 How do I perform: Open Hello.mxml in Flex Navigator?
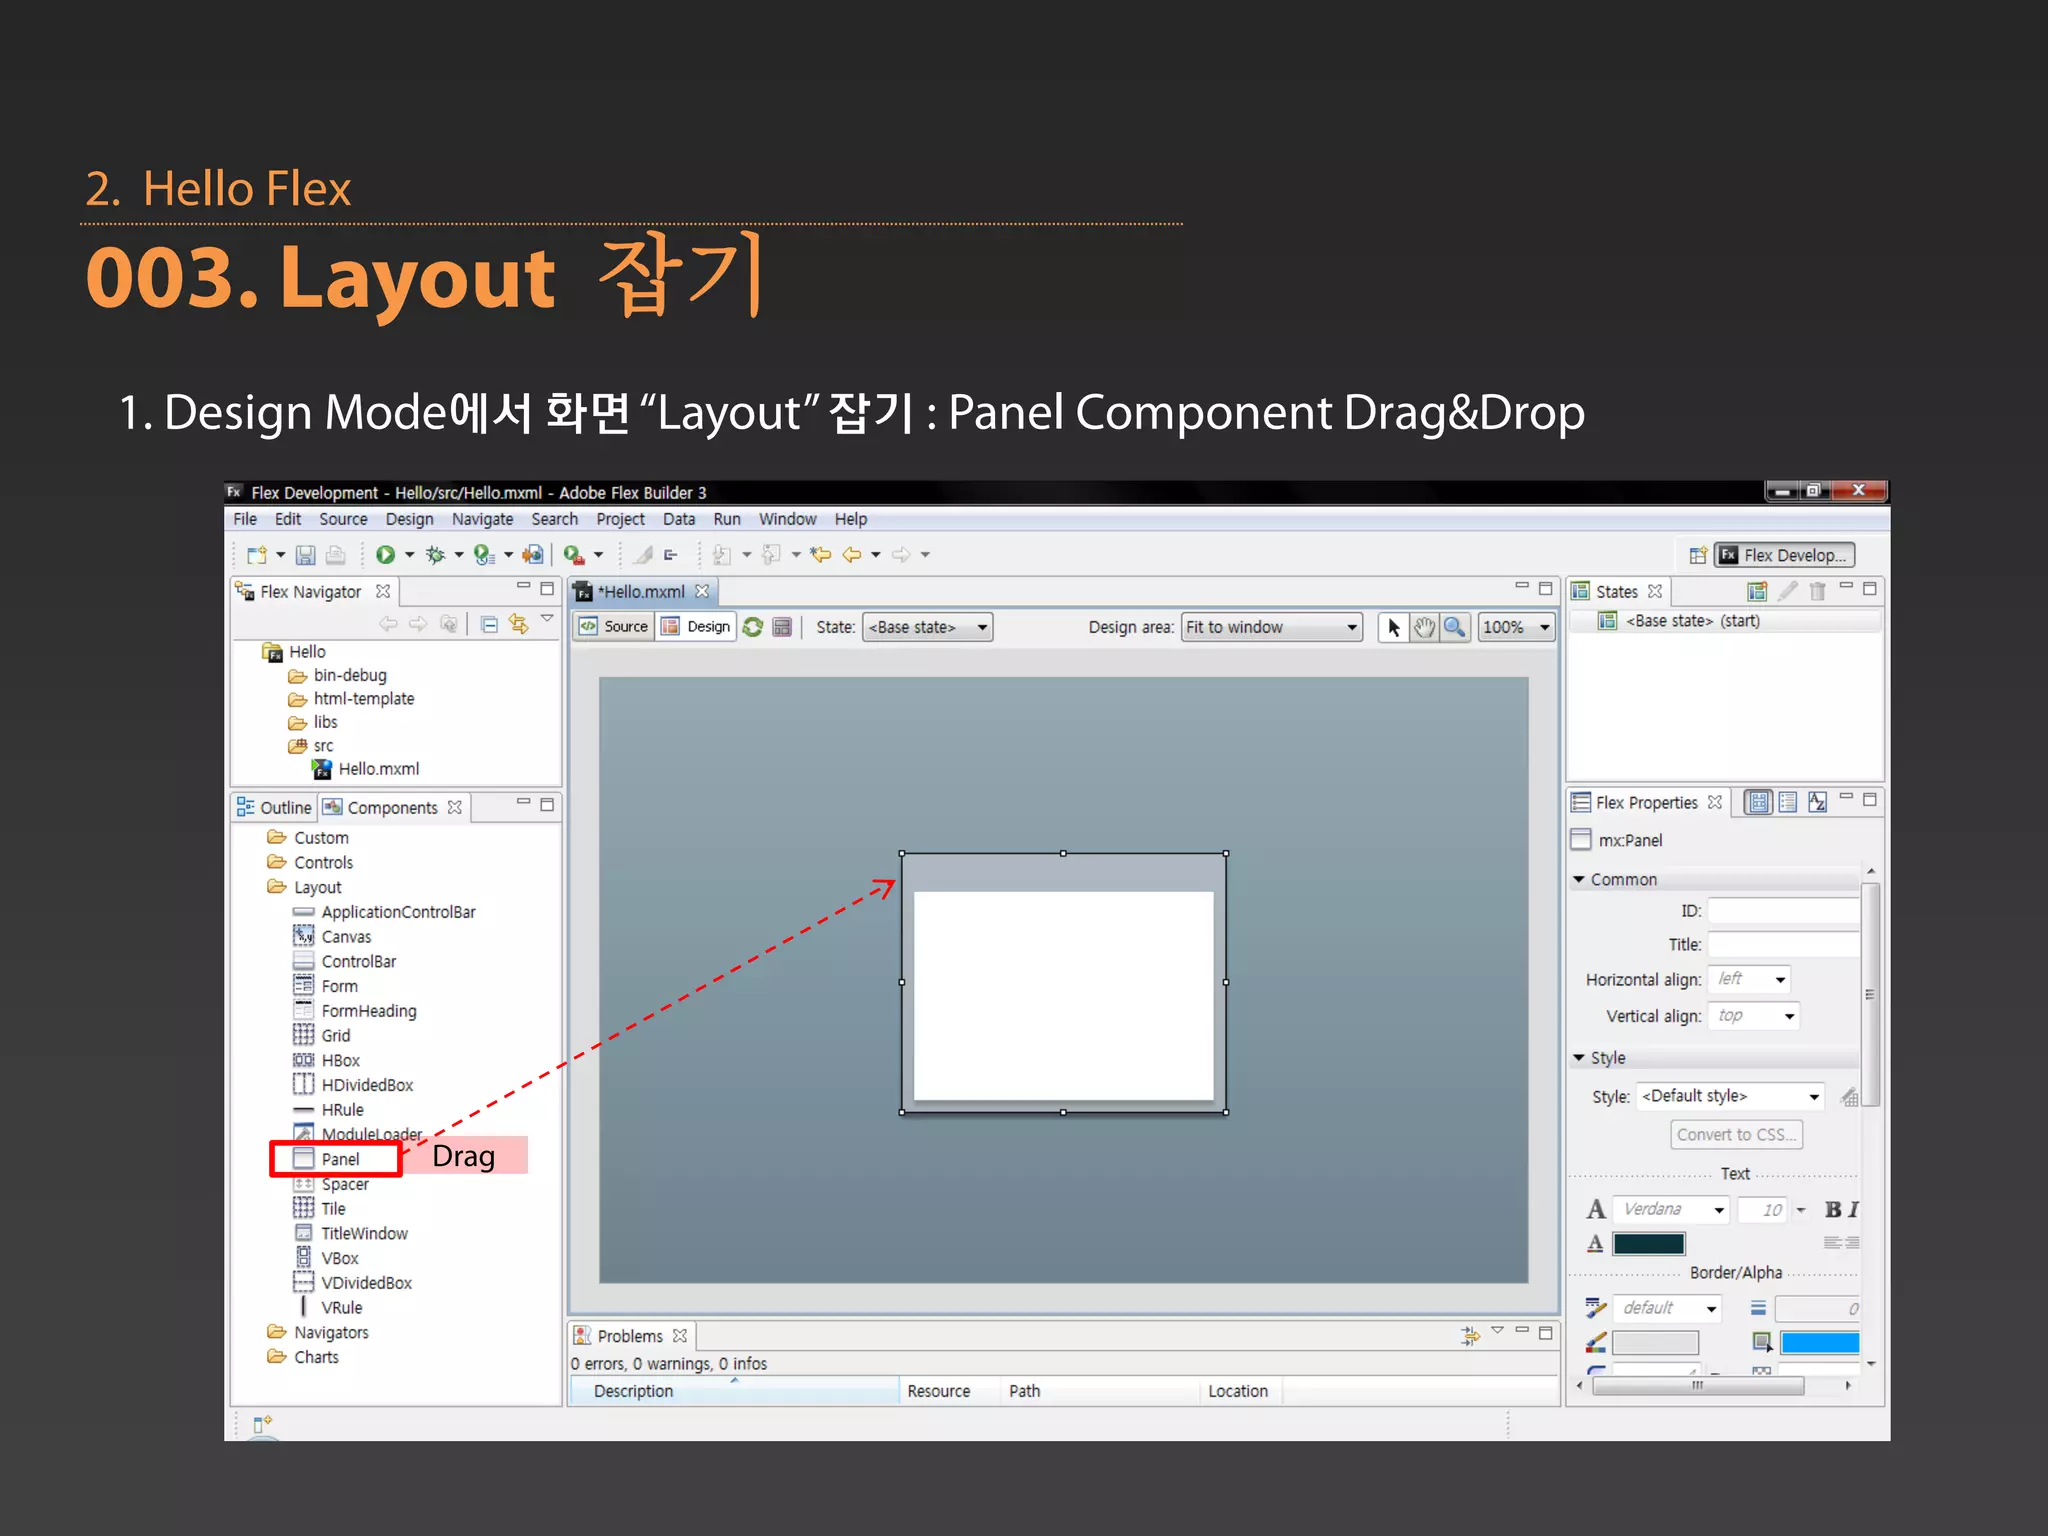tap(378, 769)
